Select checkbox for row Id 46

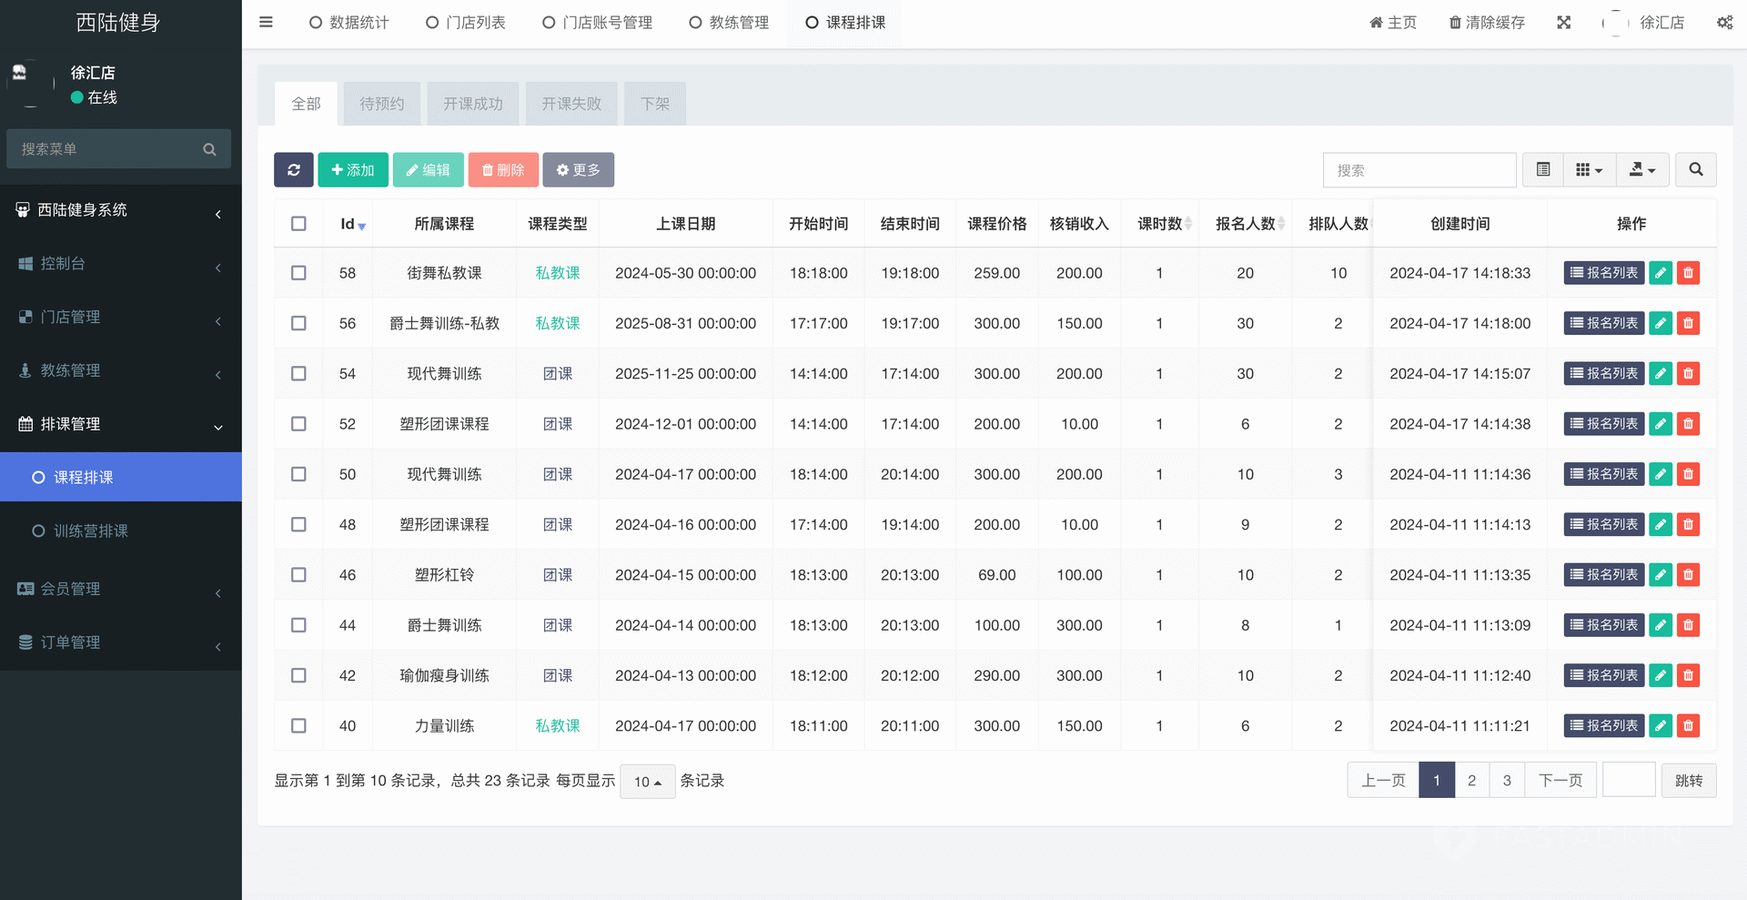(x=298, y=575)
